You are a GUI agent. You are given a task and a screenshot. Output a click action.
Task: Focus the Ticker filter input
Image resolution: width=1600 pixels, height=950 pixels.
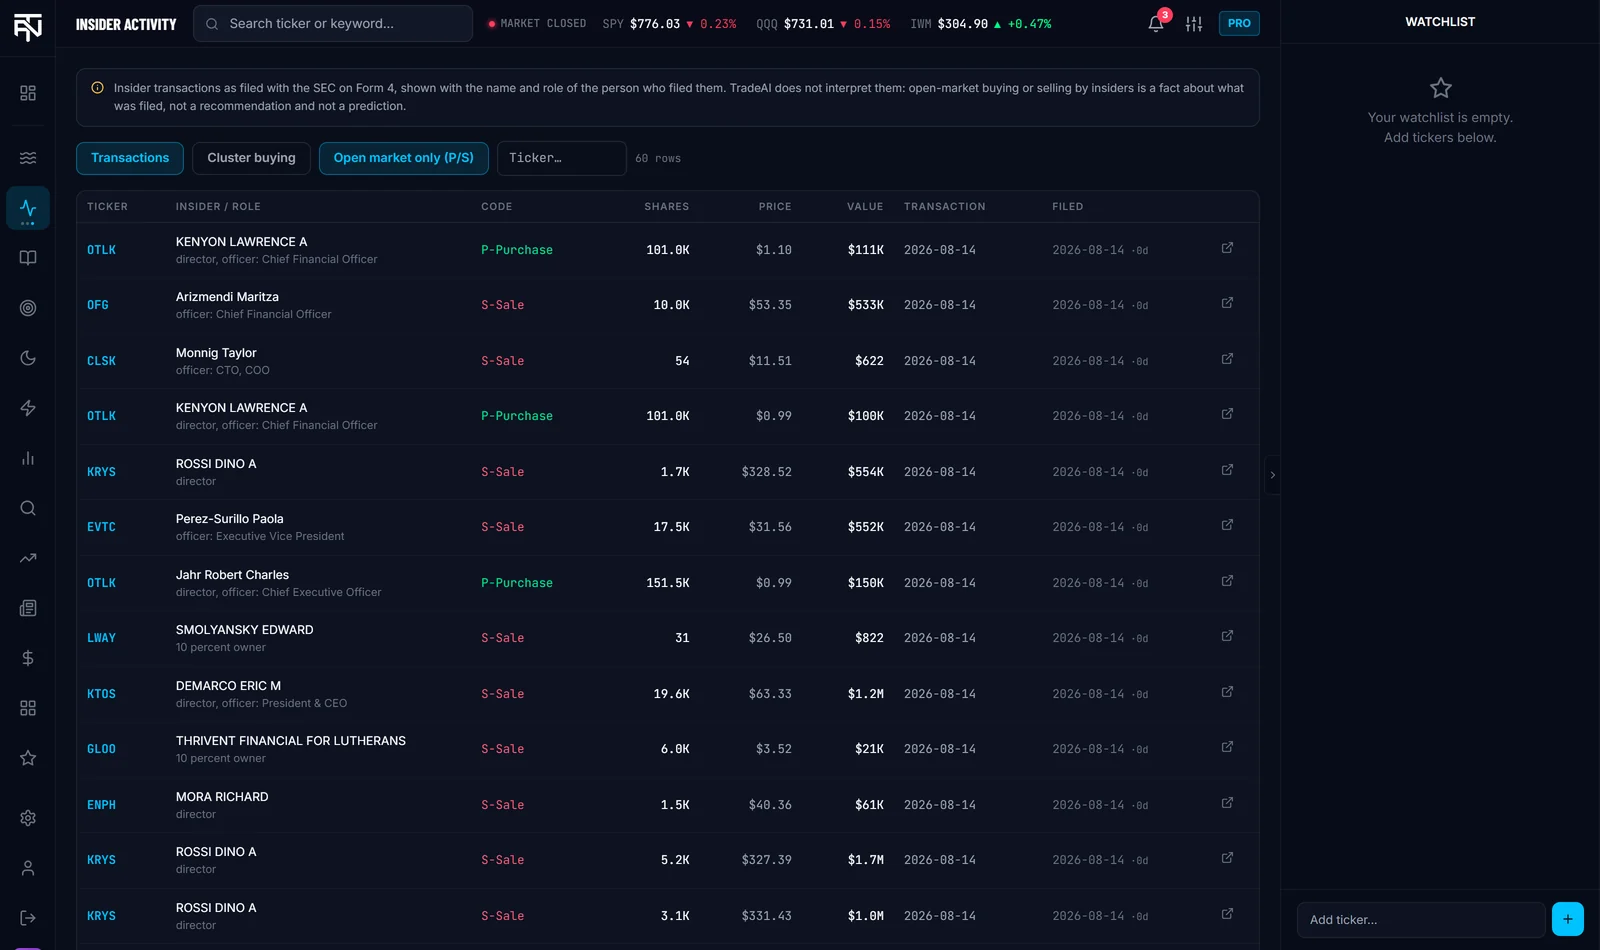point(561,158)
